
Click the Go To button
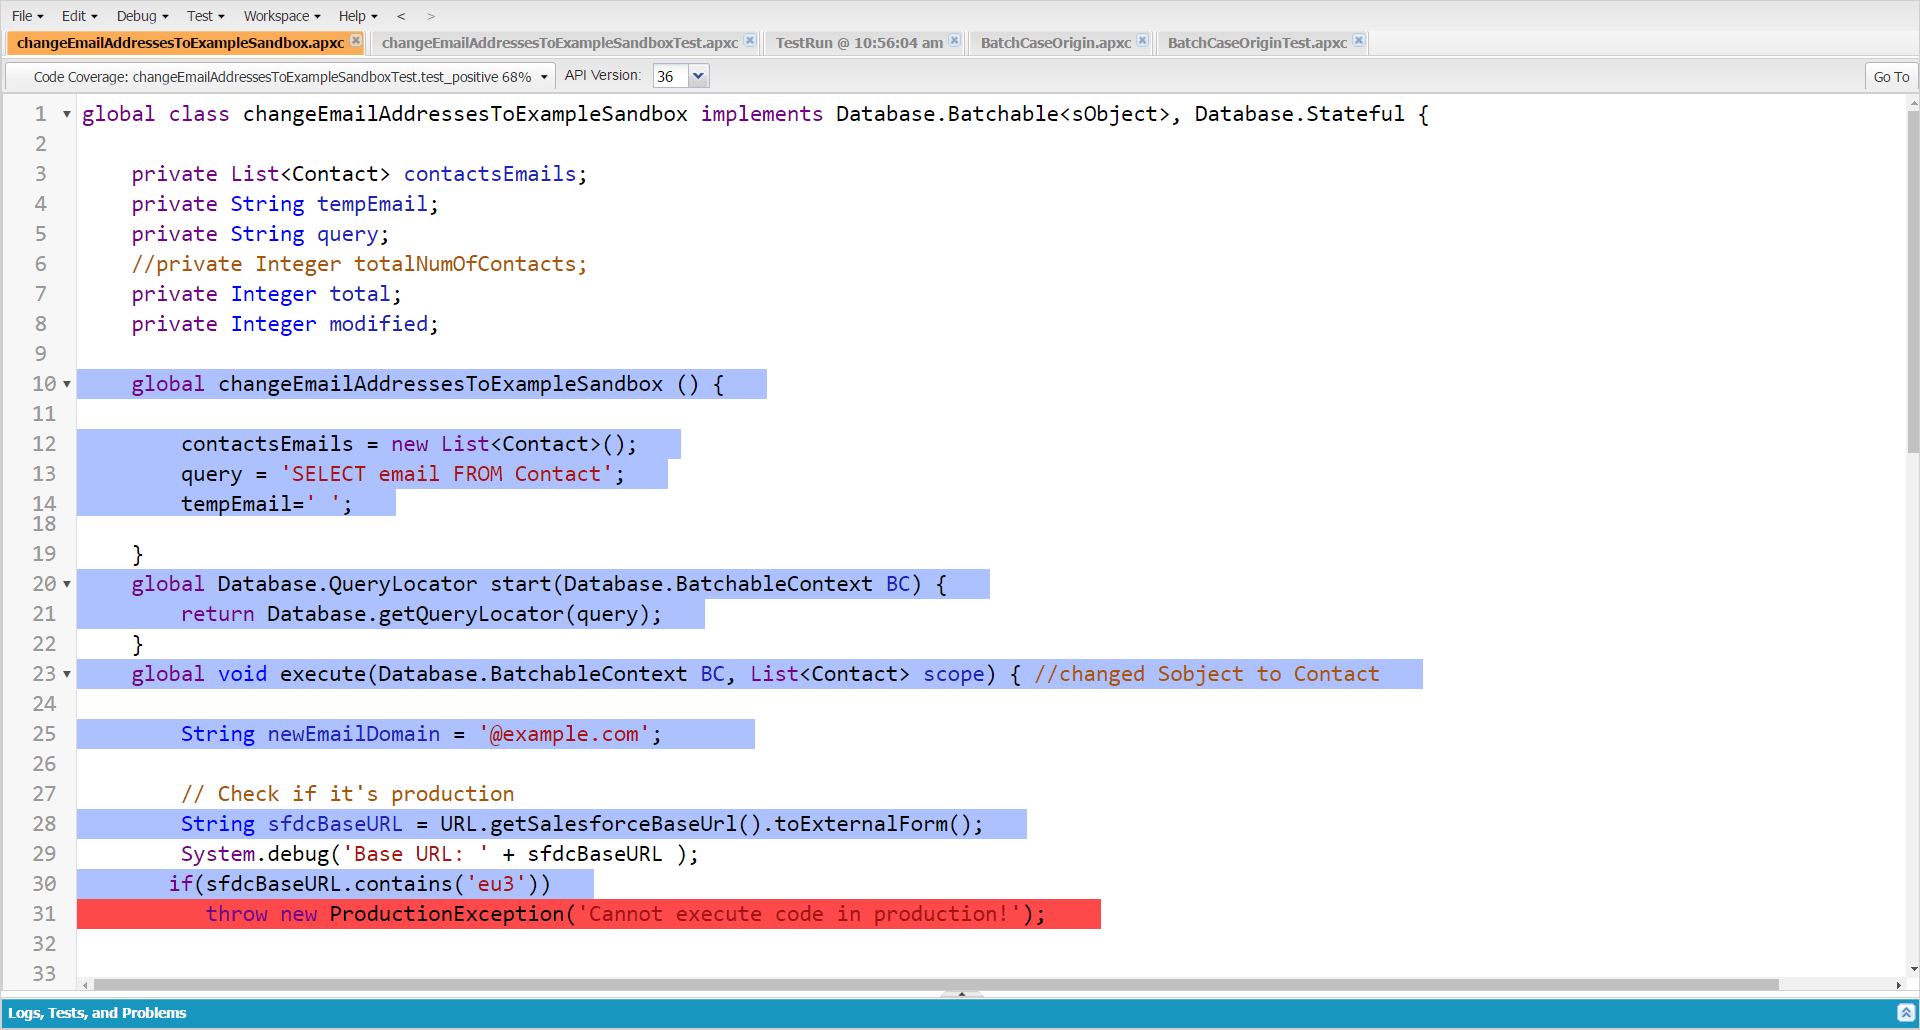[x=1890, y=76]
